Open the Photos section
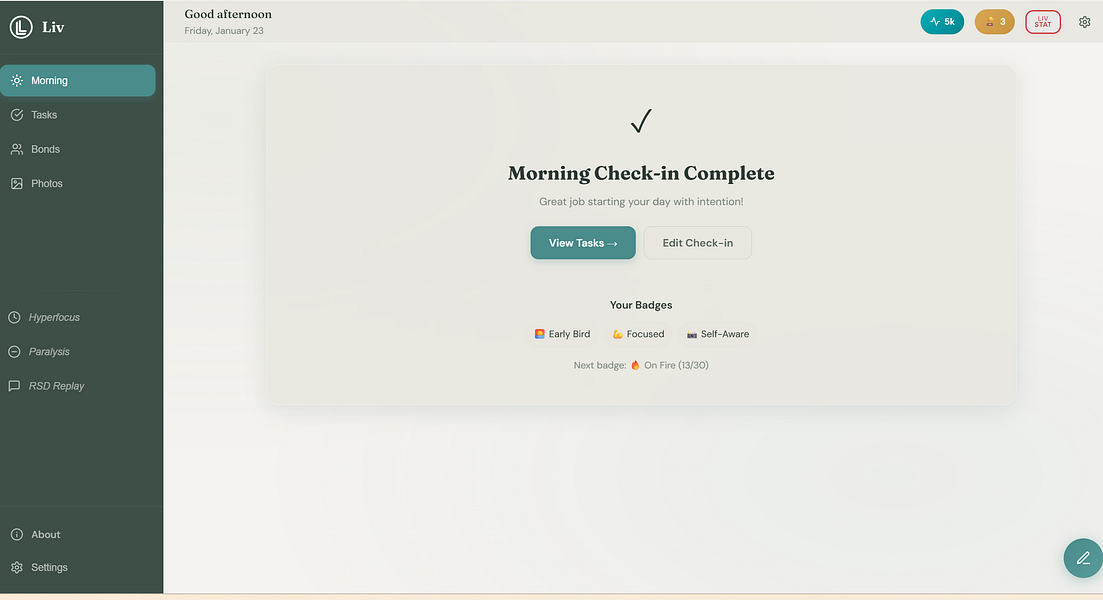This screenshot has height=600, width=1103. click(x=78, y=184)
